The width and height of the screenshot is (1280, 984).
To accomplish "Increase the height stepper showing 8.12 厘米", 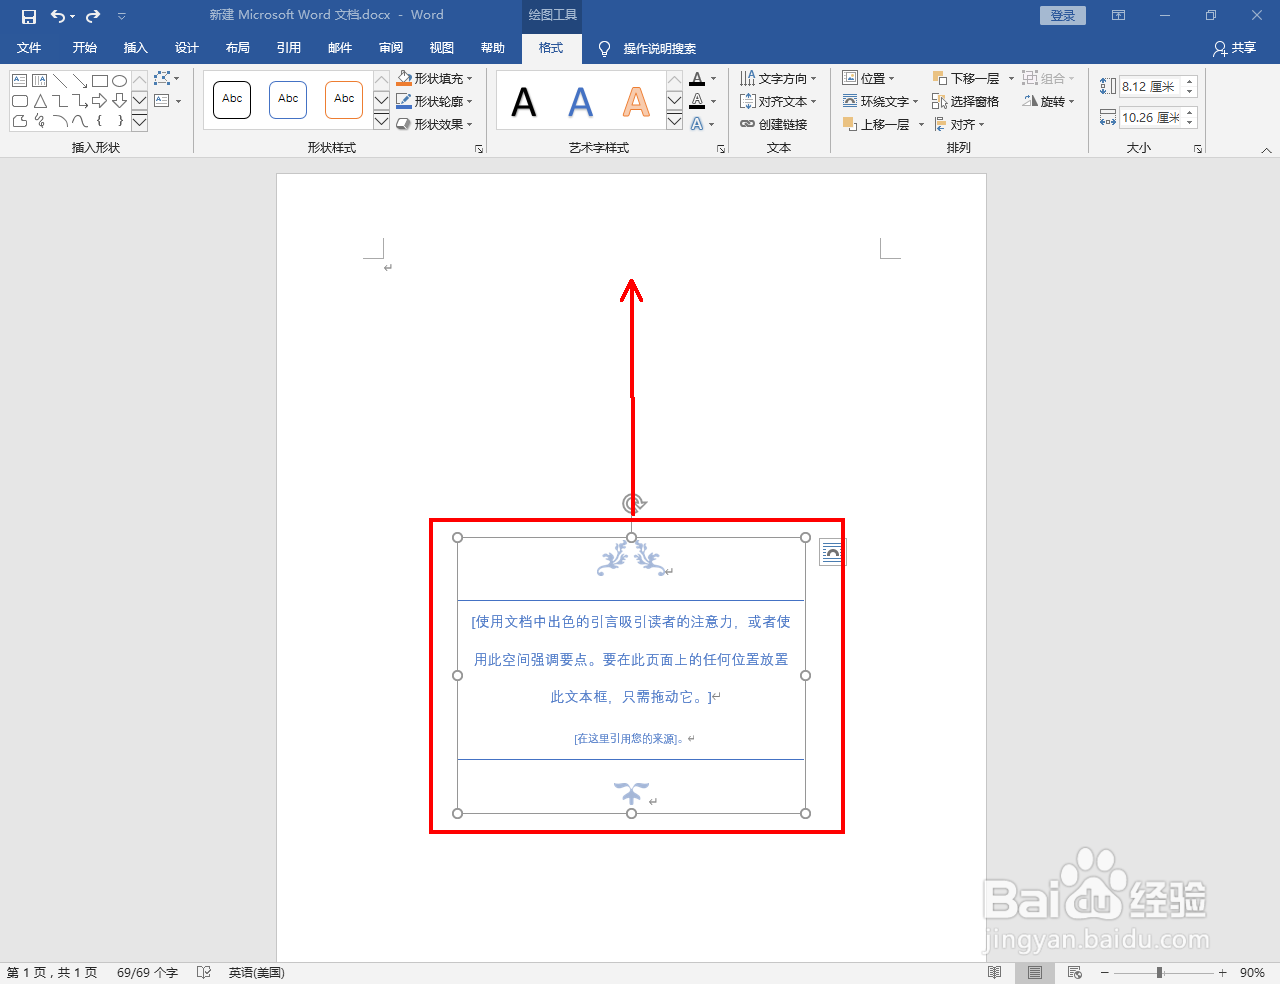I will pos(1188,81).
